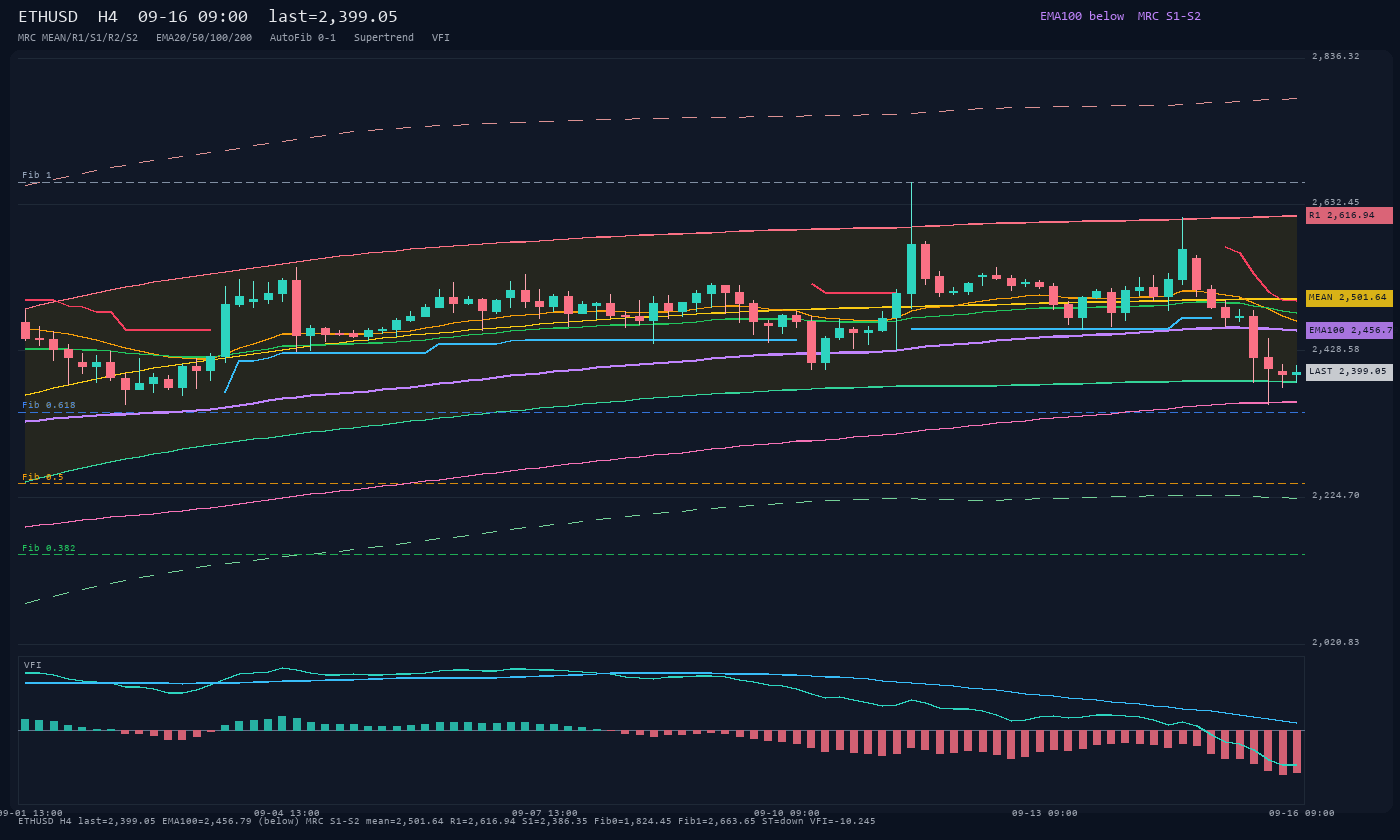Image resolution: width=1400 pixels, height=840 pixels.
Task: Click the 2,632.45 price axis label
Action: [x=1336, y=202]
